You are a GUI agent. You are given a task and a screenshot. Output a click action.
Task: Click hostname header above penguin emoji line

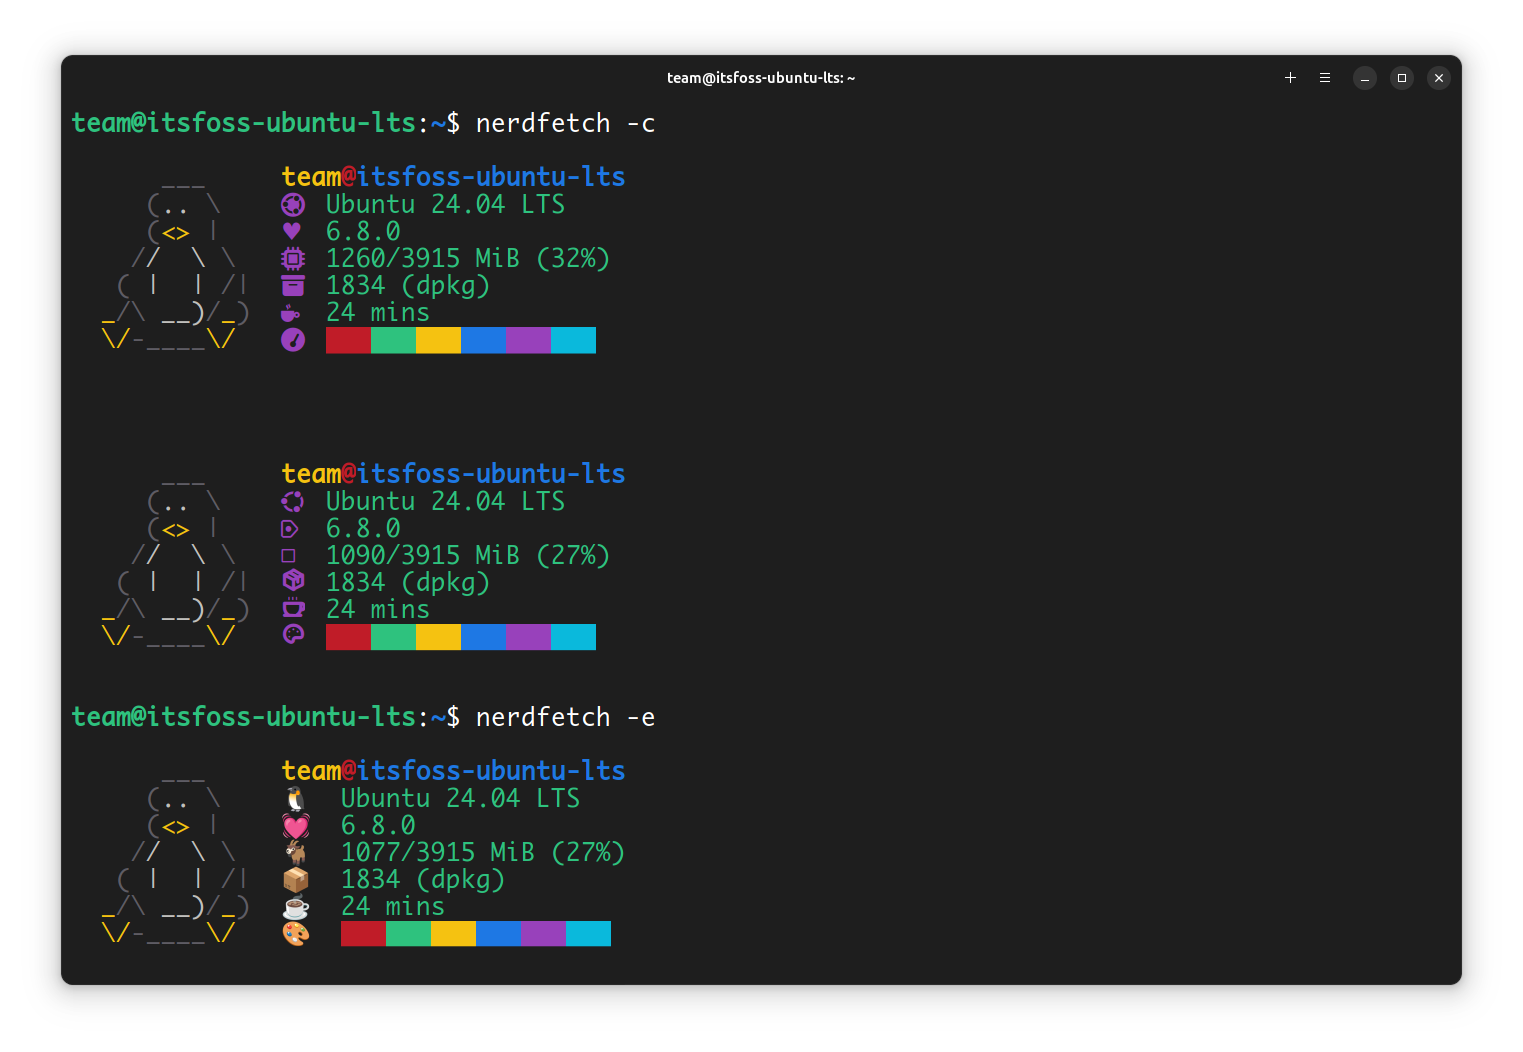click(453, 771)
